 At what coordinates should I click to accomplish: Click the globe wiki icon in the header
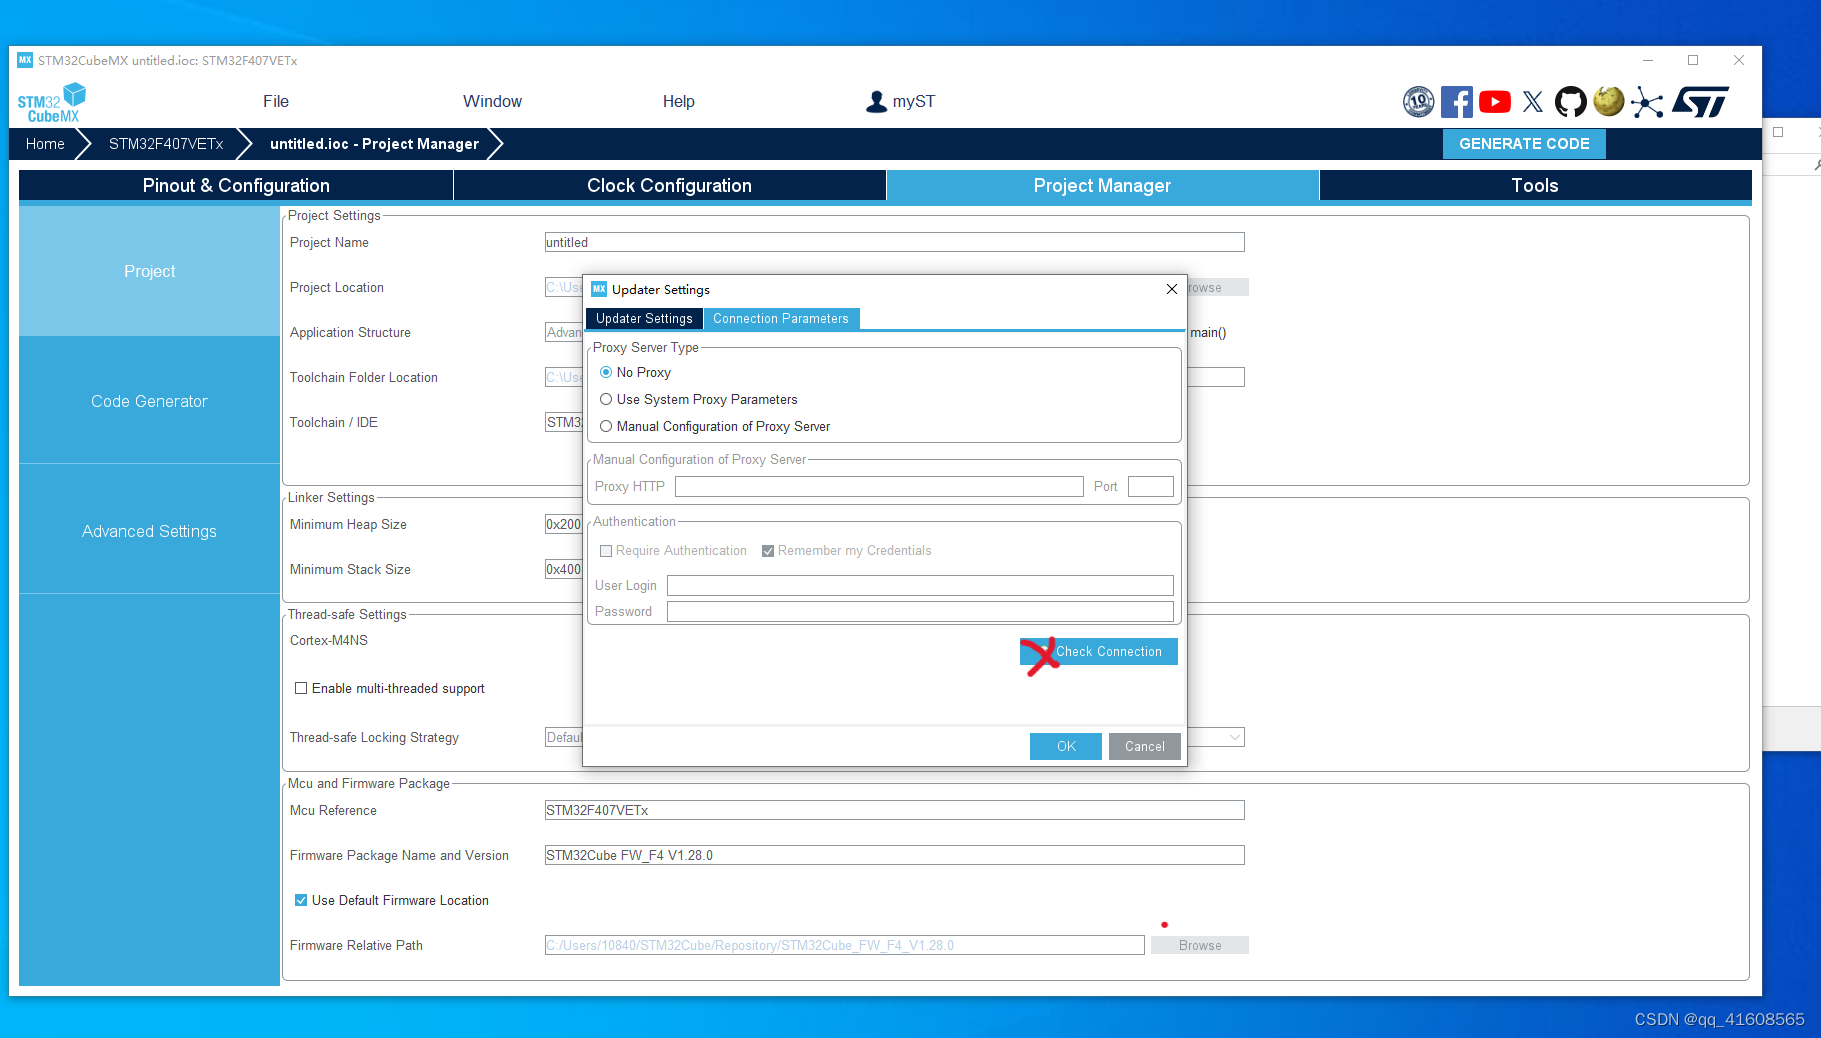click(1609, 101)
